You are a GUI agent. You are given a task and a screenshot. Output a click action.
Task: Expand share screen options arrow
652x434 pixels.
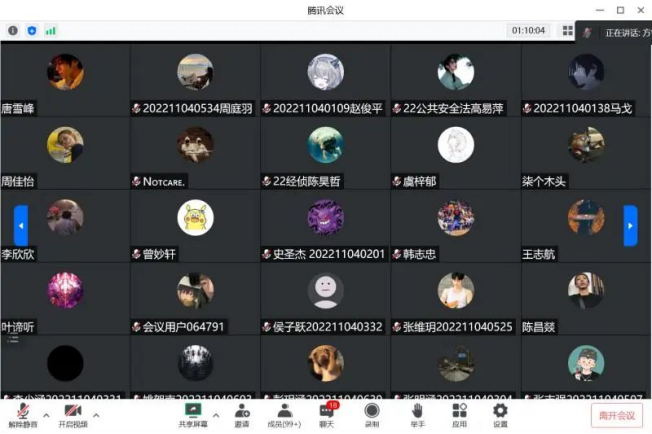click(216, 415)
